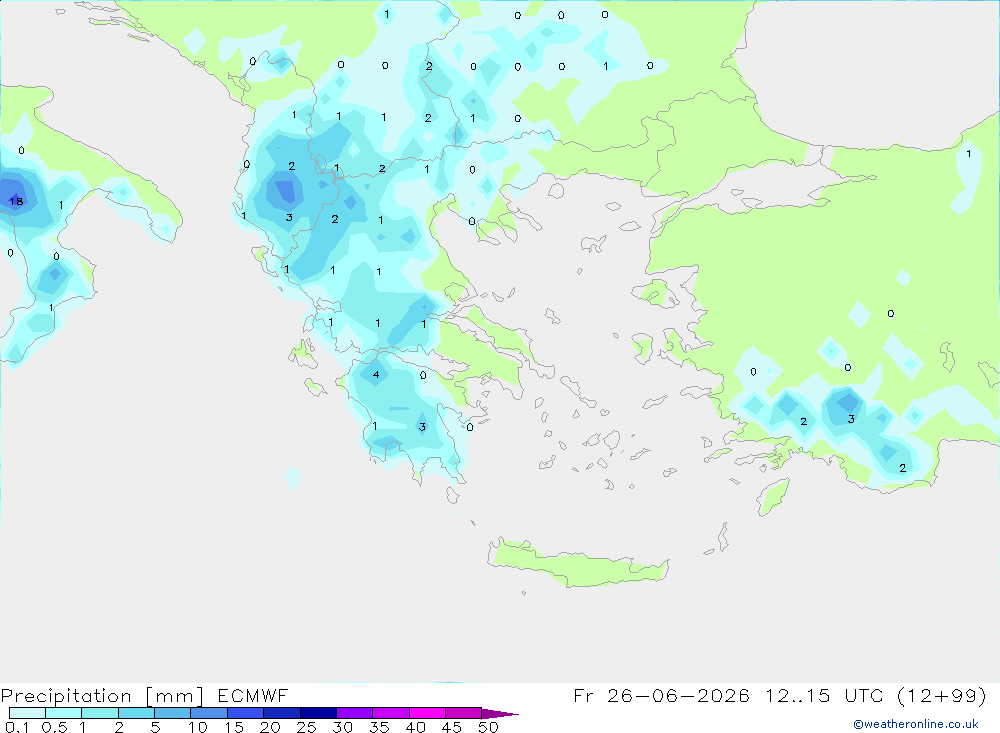
Task: Pick the 25–30 mm legend color box
Action: (x=318, y=713)
